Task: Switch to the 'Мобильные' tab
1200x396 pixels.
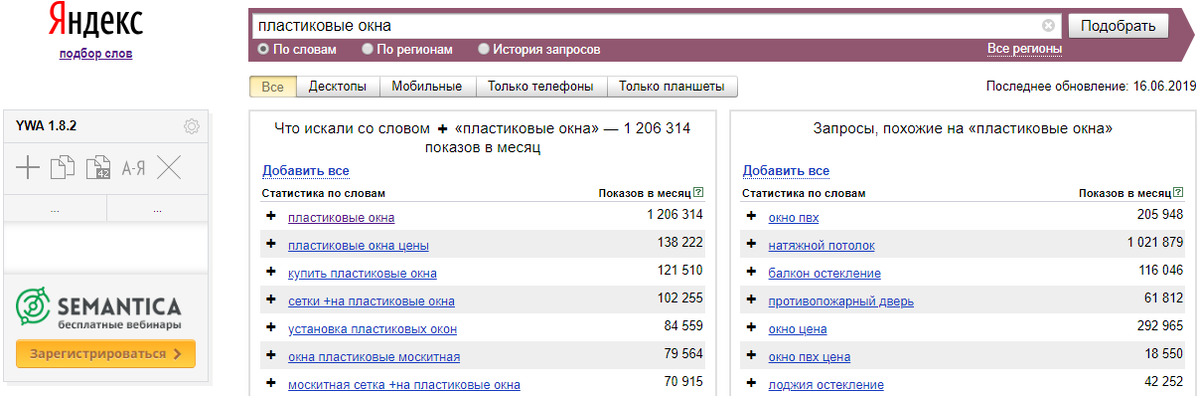Action: pos(427,86)
